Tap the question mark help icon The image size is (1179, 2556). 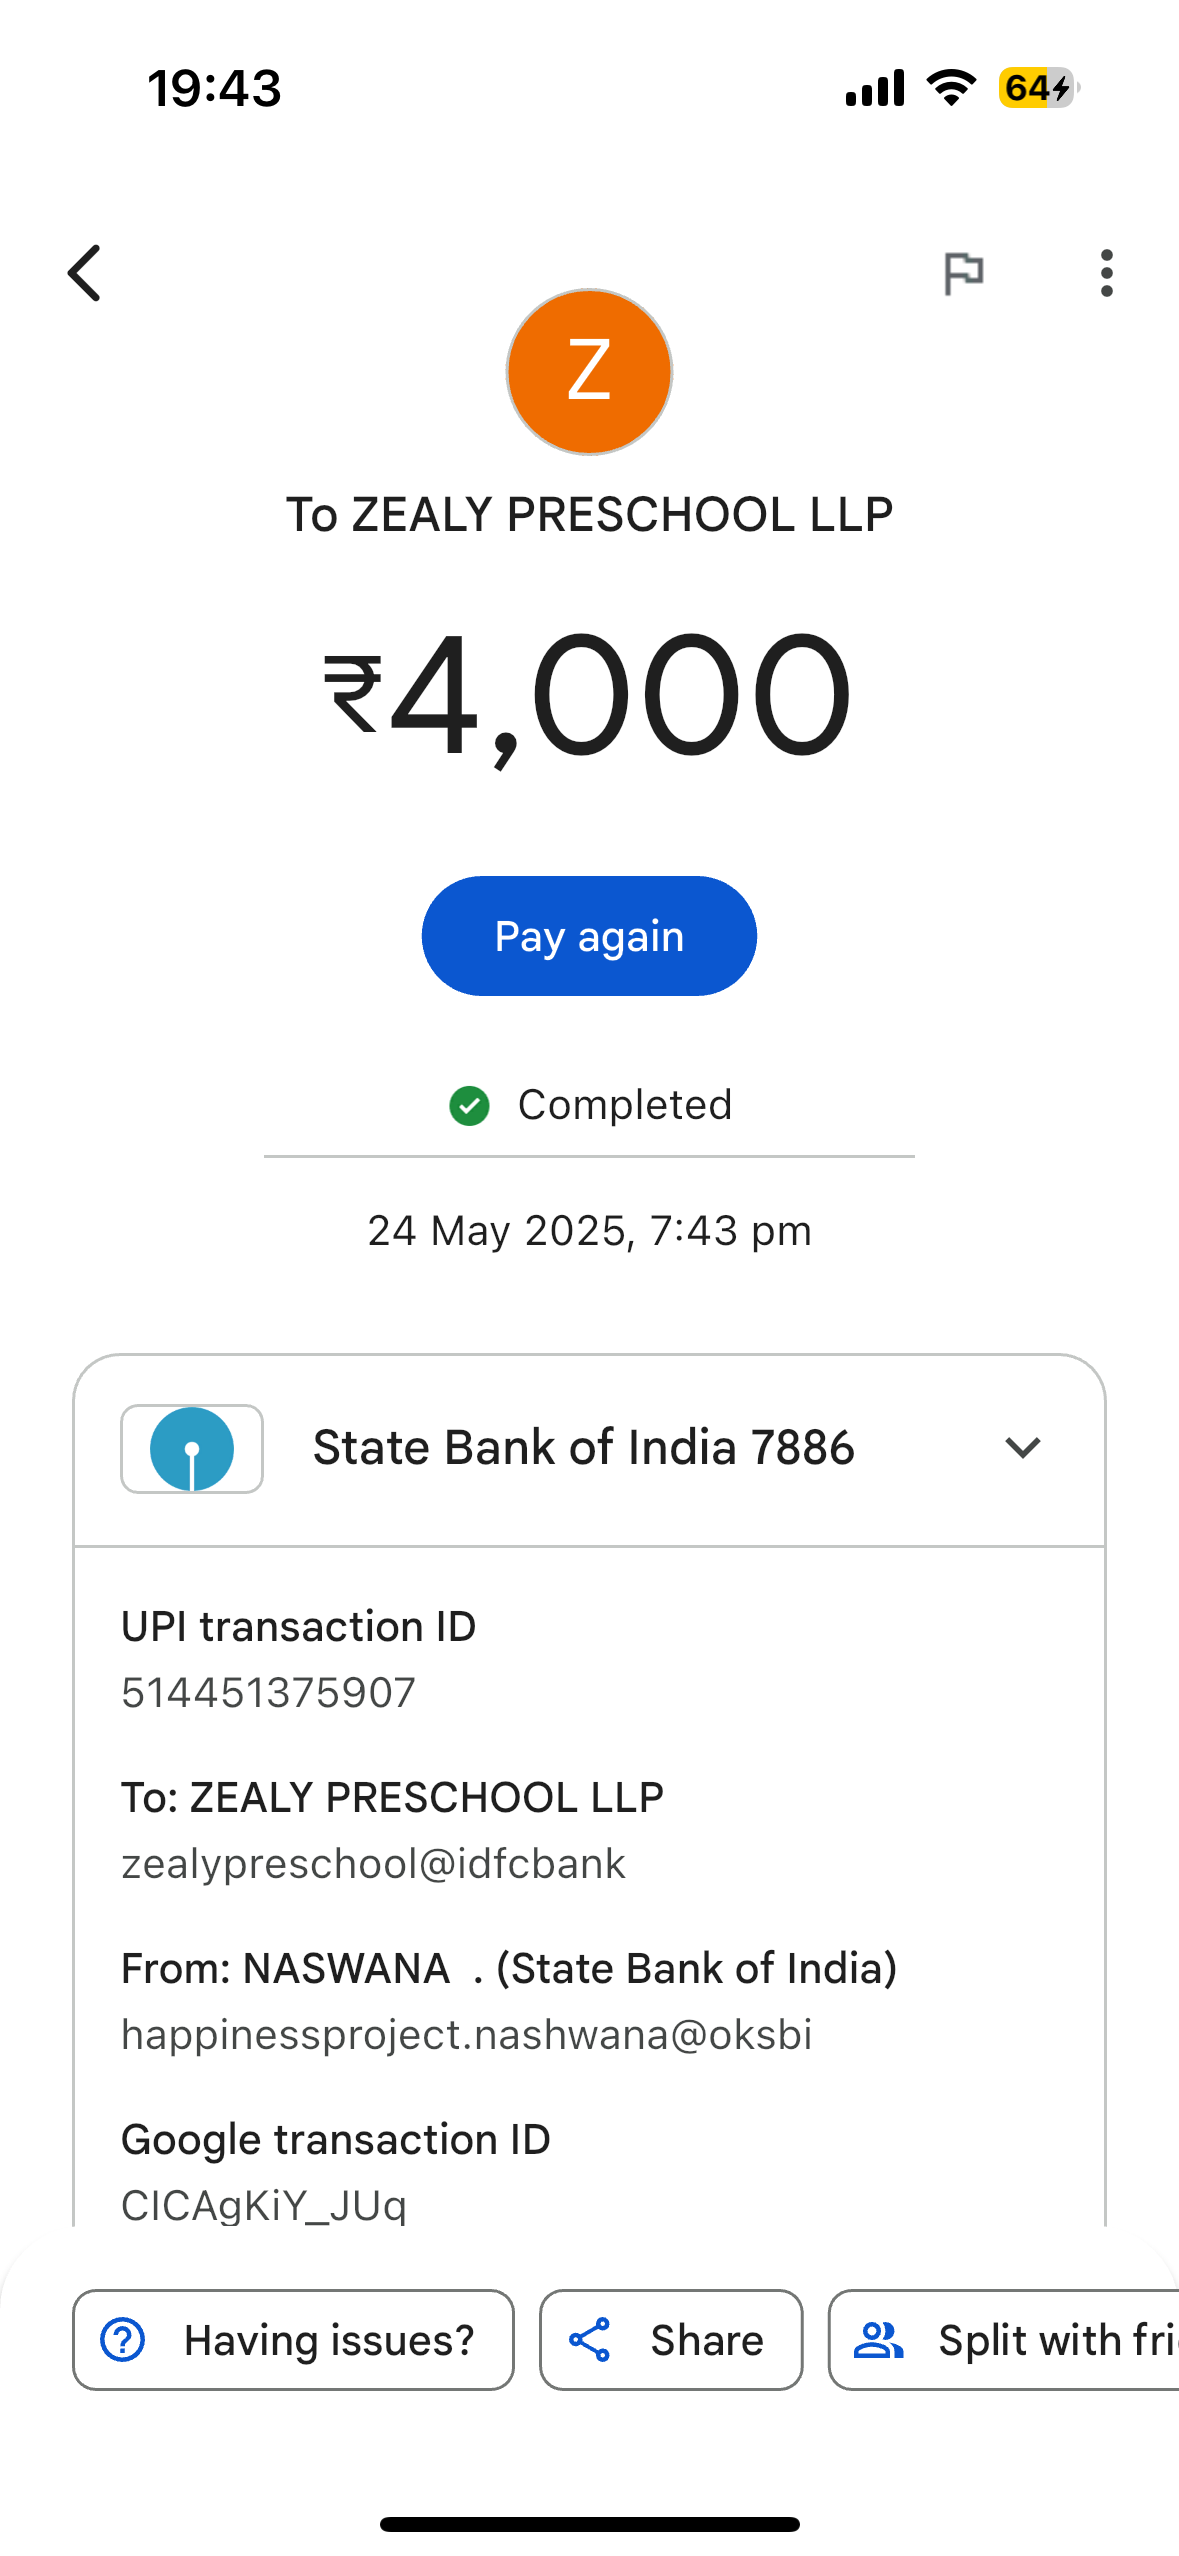point(123,2341)
